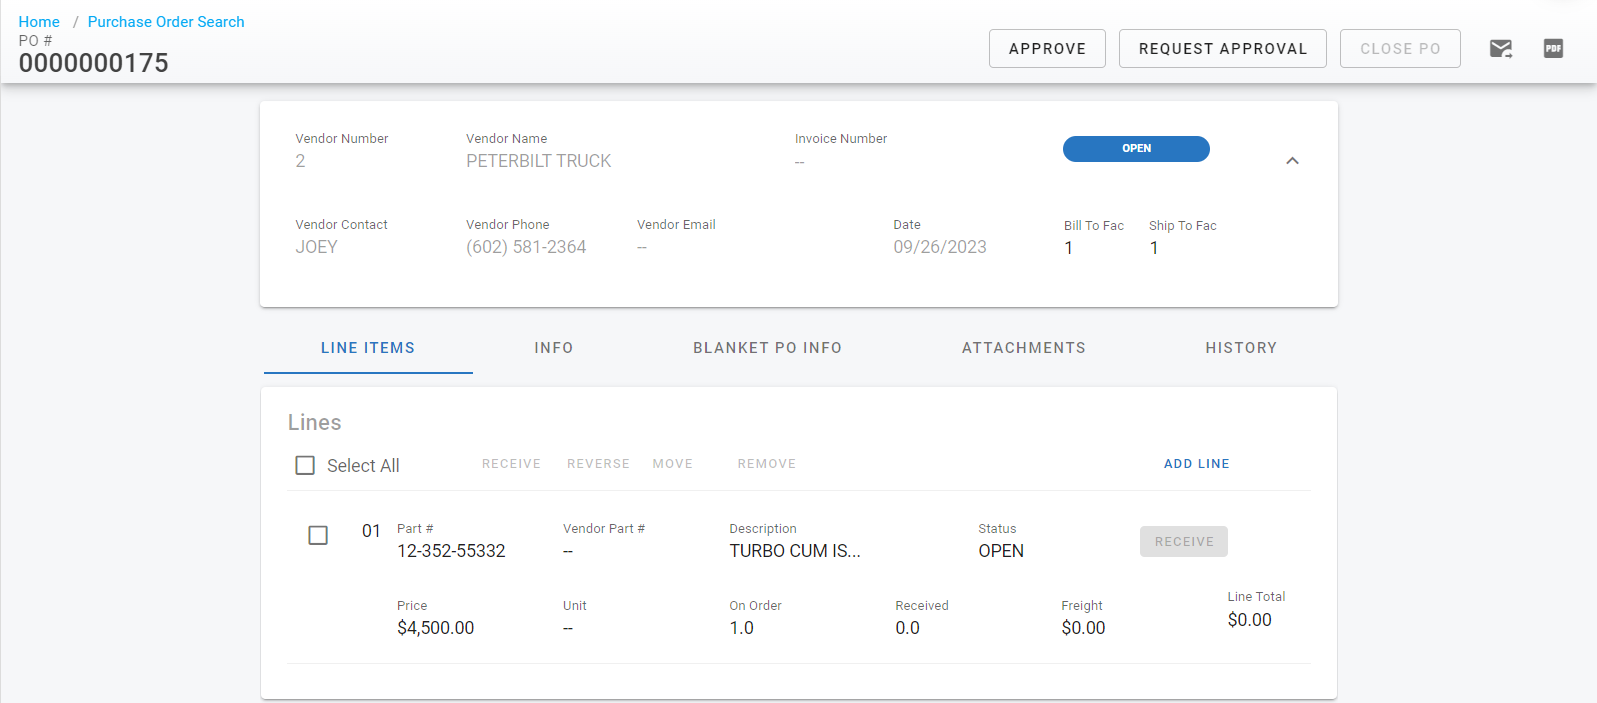Click the Receive button on line 01

point(1183,542)
